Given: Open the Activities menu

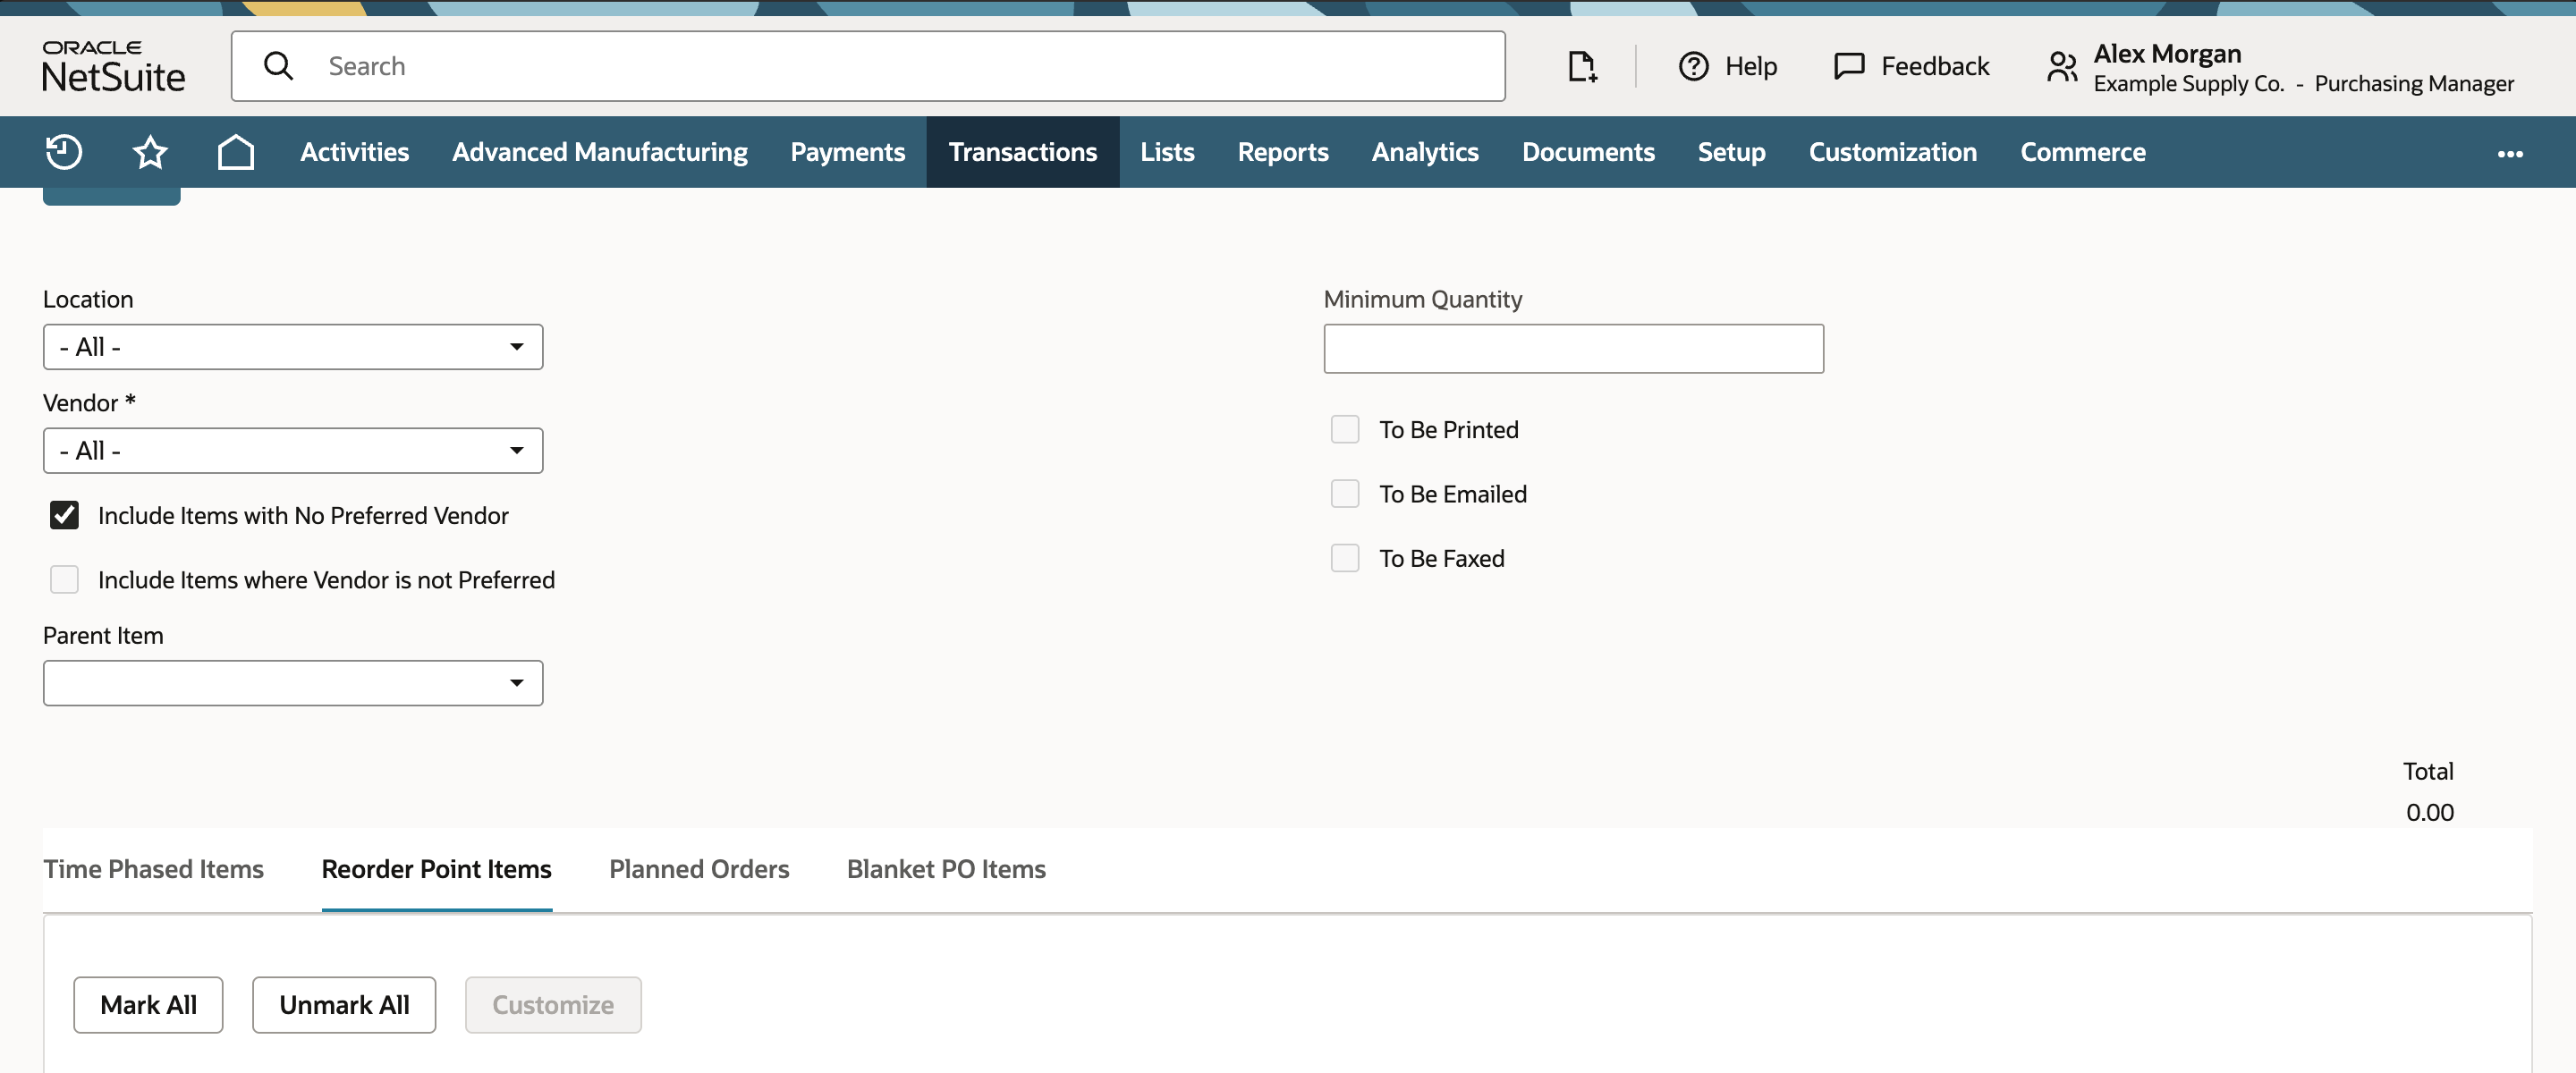Looking at the screenshot, I should click(x=355, y=152).
